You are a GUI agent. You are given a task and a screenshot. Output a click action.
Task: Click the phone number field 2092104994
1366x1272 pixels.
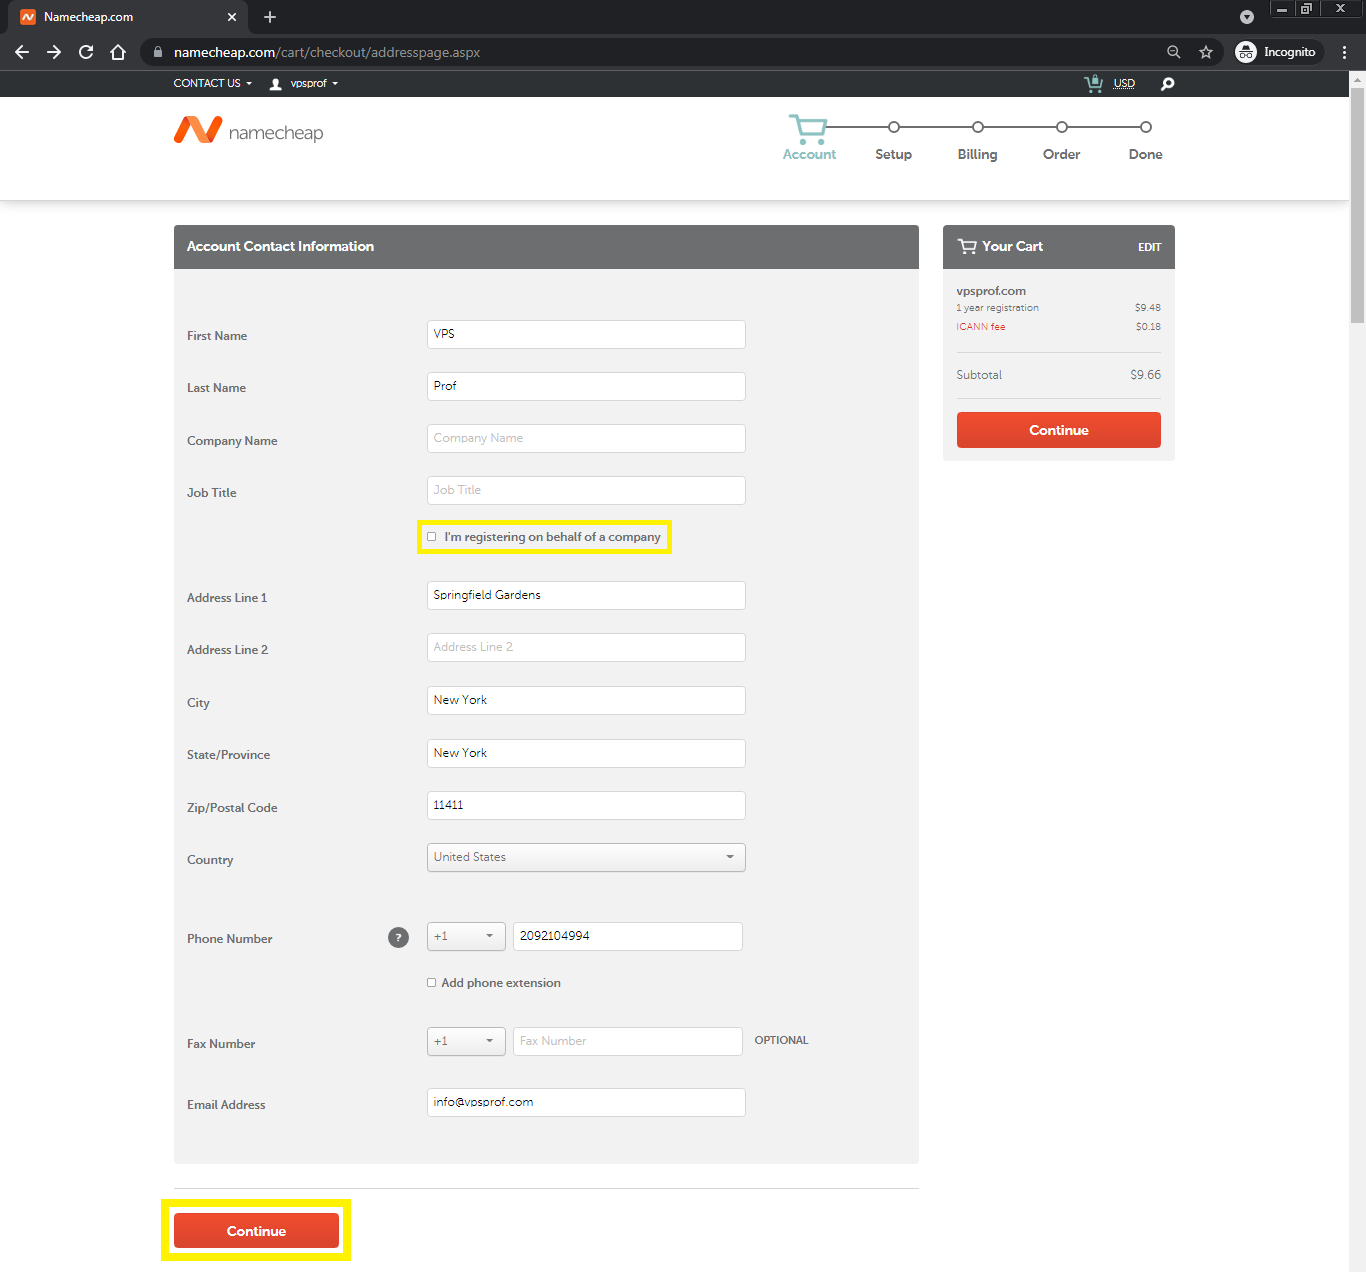point(628,936)
